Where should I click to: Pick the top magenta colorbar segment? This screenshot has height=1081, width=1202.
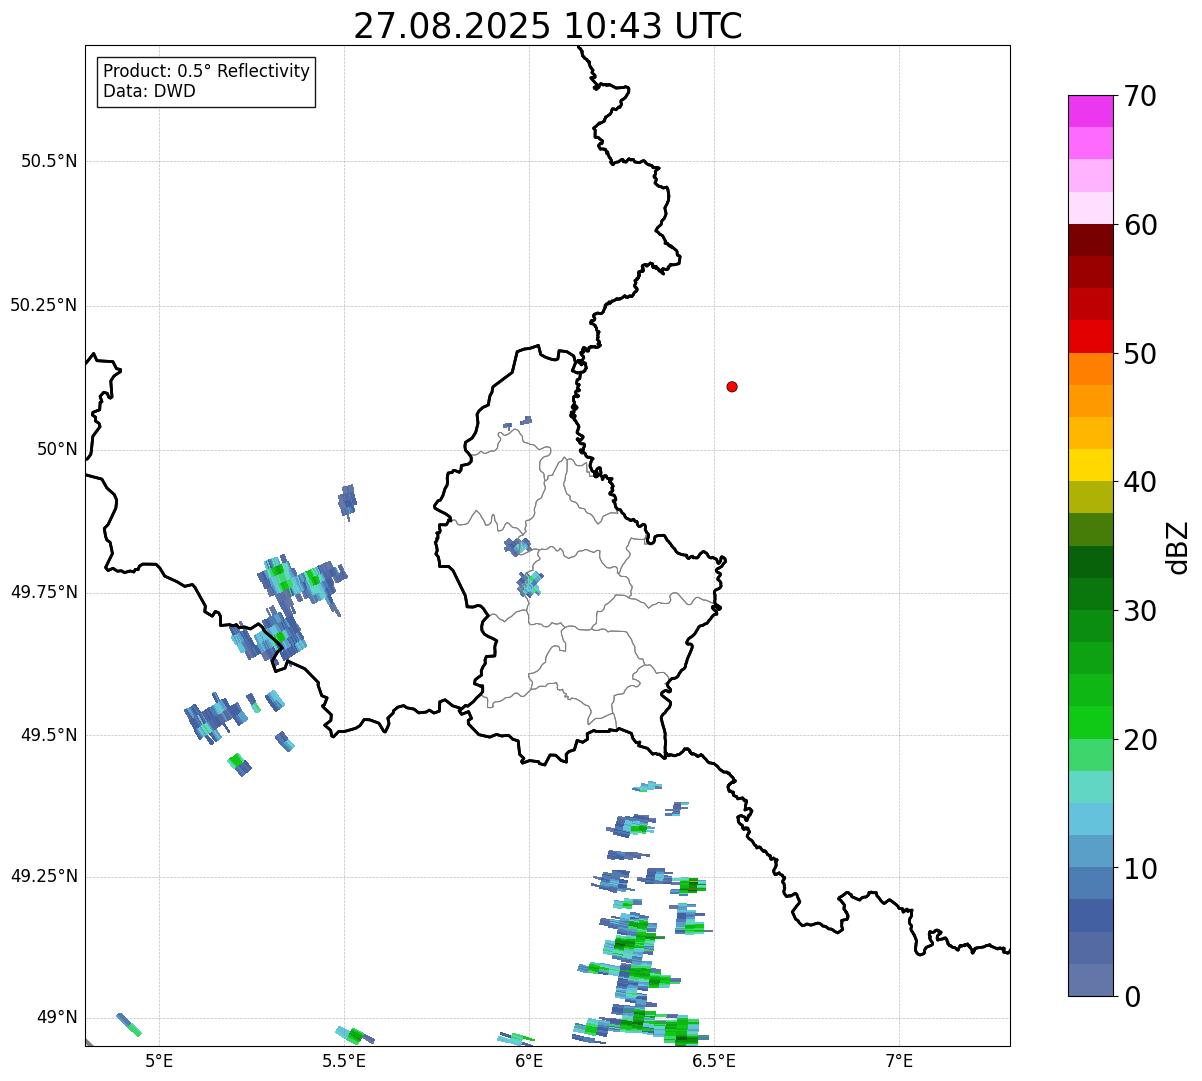pos(1090,111)
